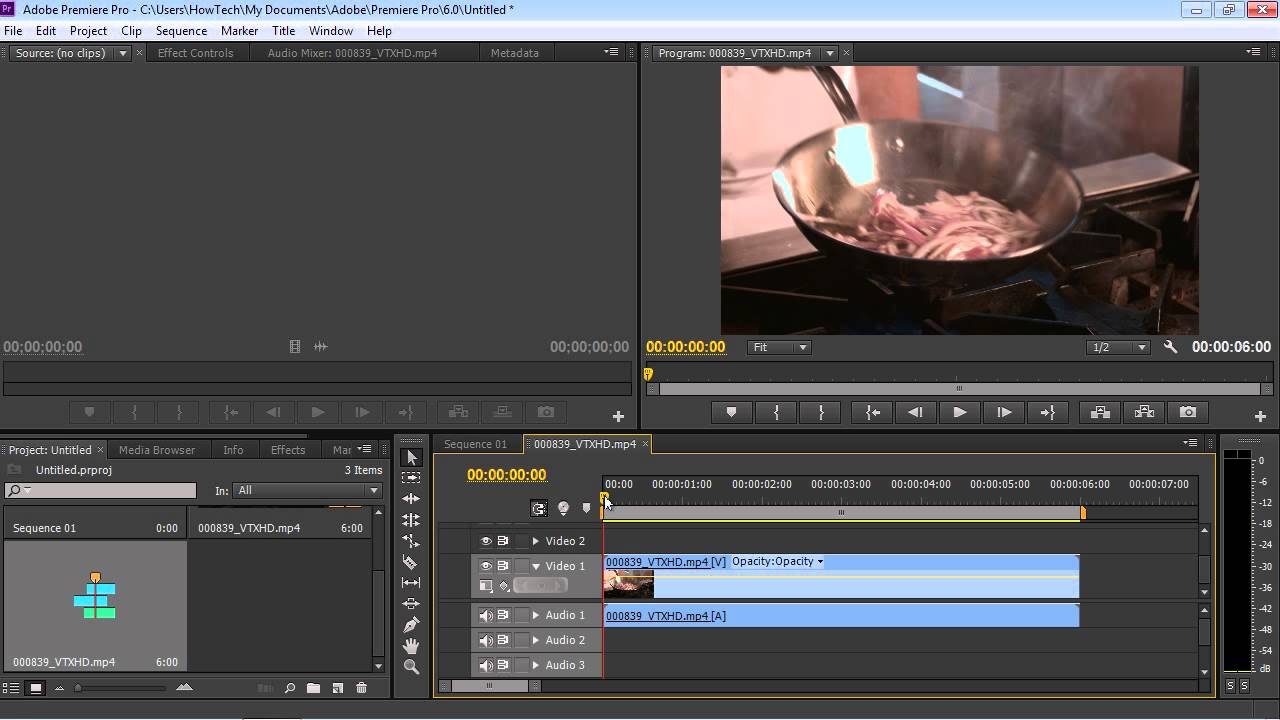Image resolution: width=1280 pixels, height=720 pixels.
Task: Create new bin in Project panel
Action: pos(313,688)
